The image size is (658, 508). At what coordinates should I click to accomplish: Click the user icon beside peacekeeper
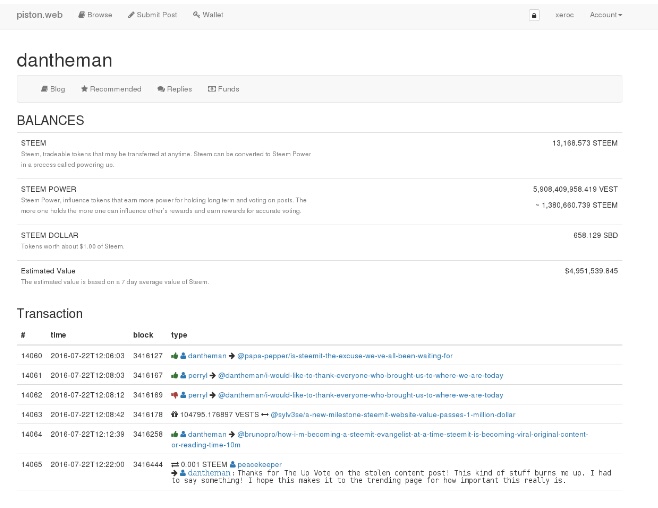pos(233,464)
